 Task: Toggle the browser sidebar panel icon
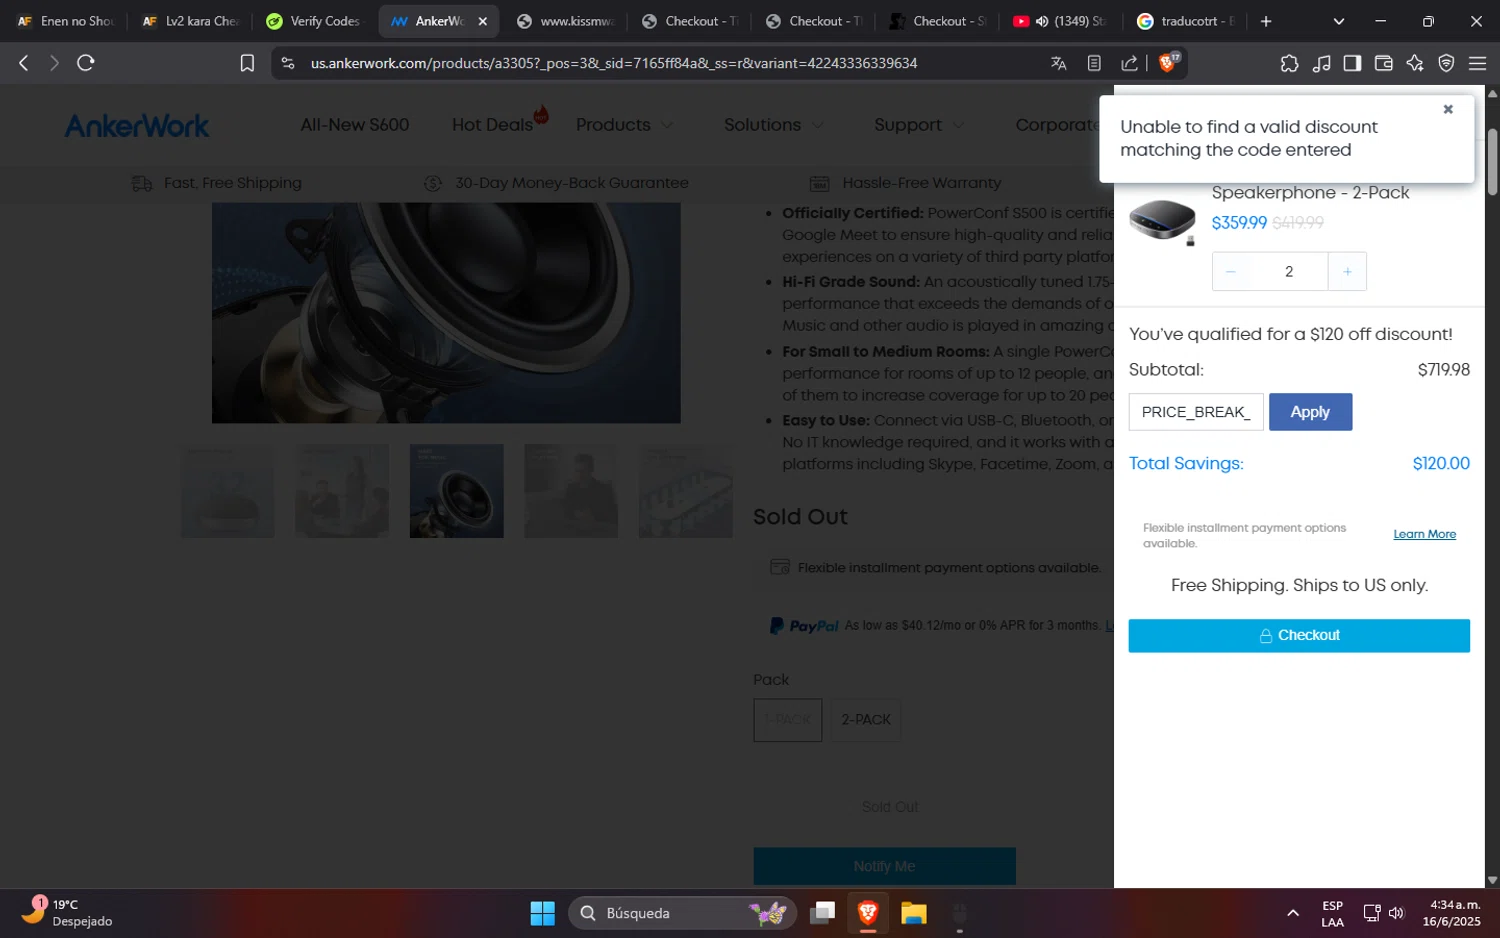tap(1352, 63)
